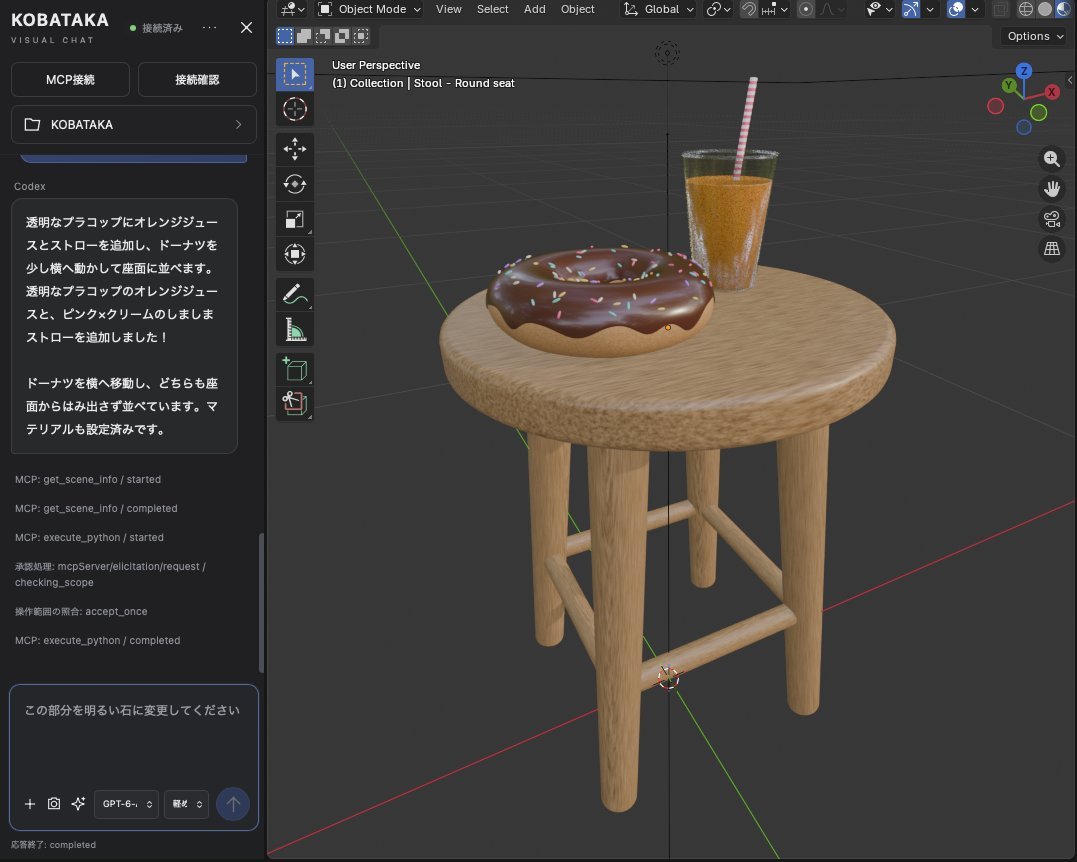Open the GPT model selector dropdown

(126, 804)
